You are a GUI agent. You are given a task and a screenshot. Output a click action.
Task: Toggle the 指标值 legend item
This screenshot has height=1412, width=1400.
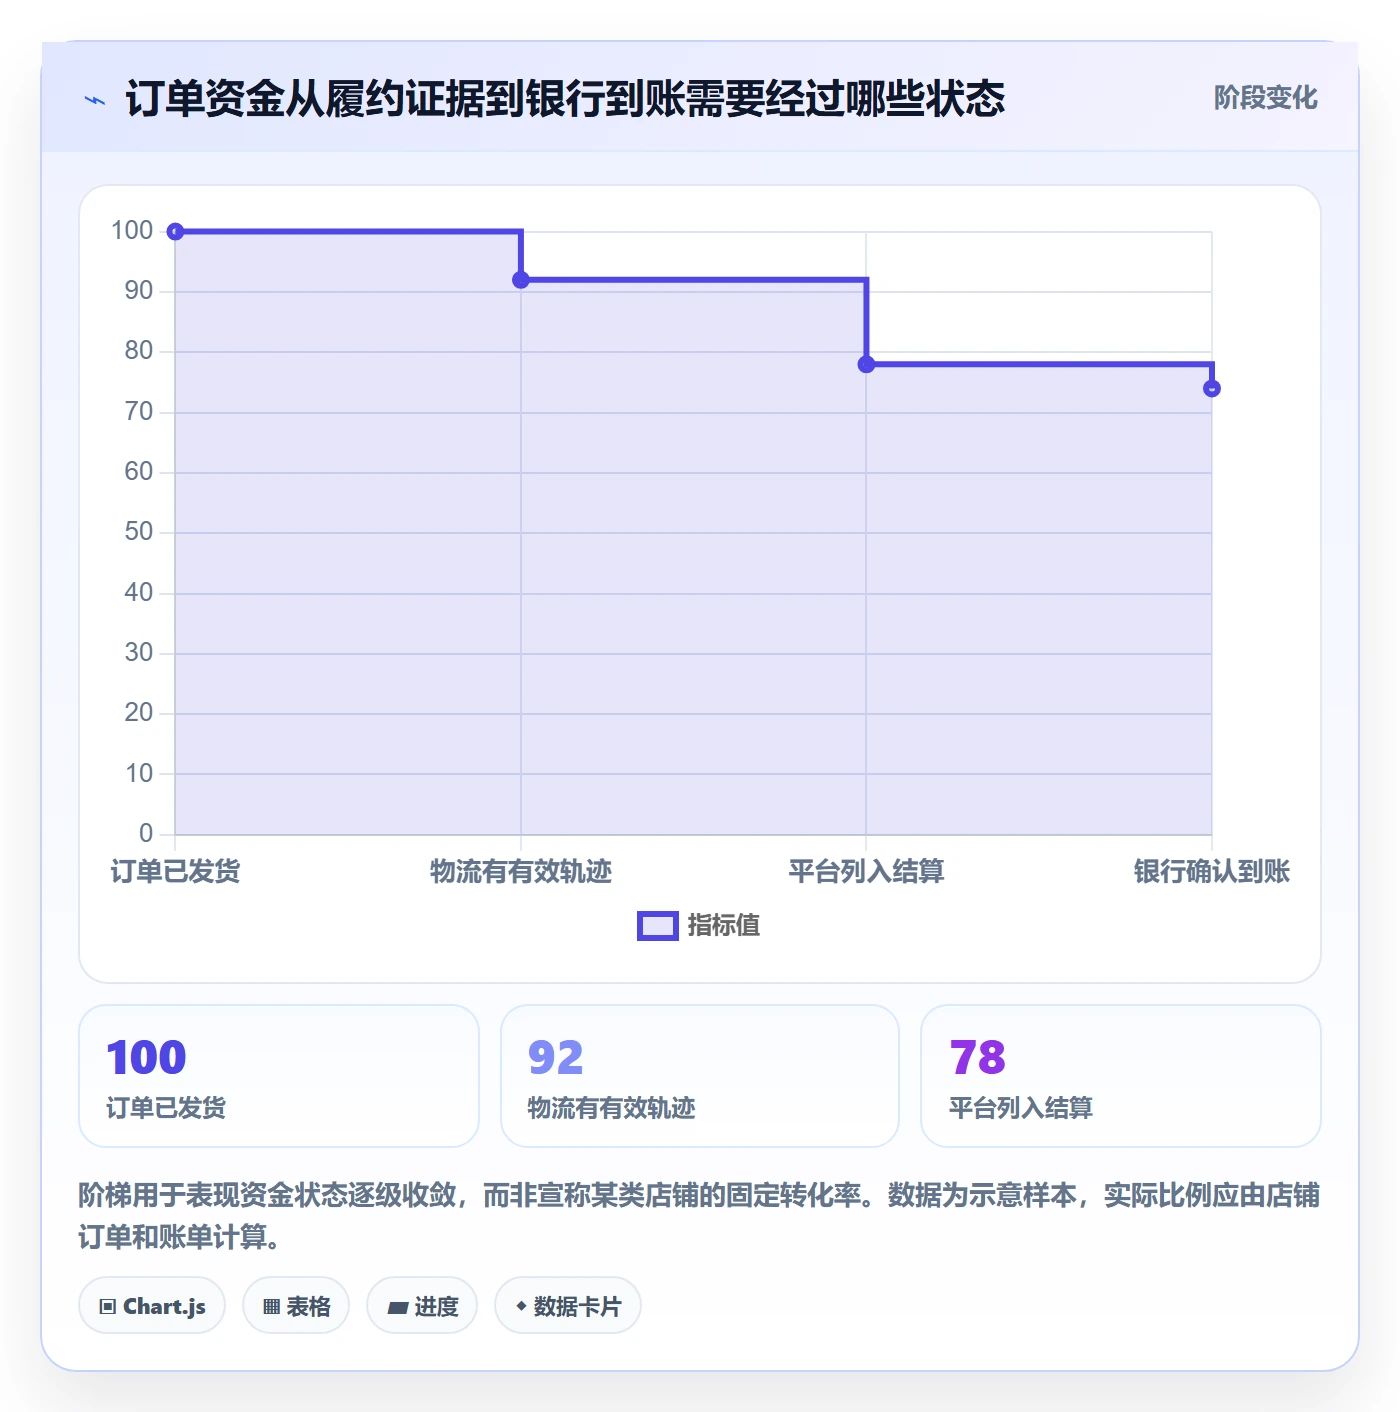pos(699,926)
